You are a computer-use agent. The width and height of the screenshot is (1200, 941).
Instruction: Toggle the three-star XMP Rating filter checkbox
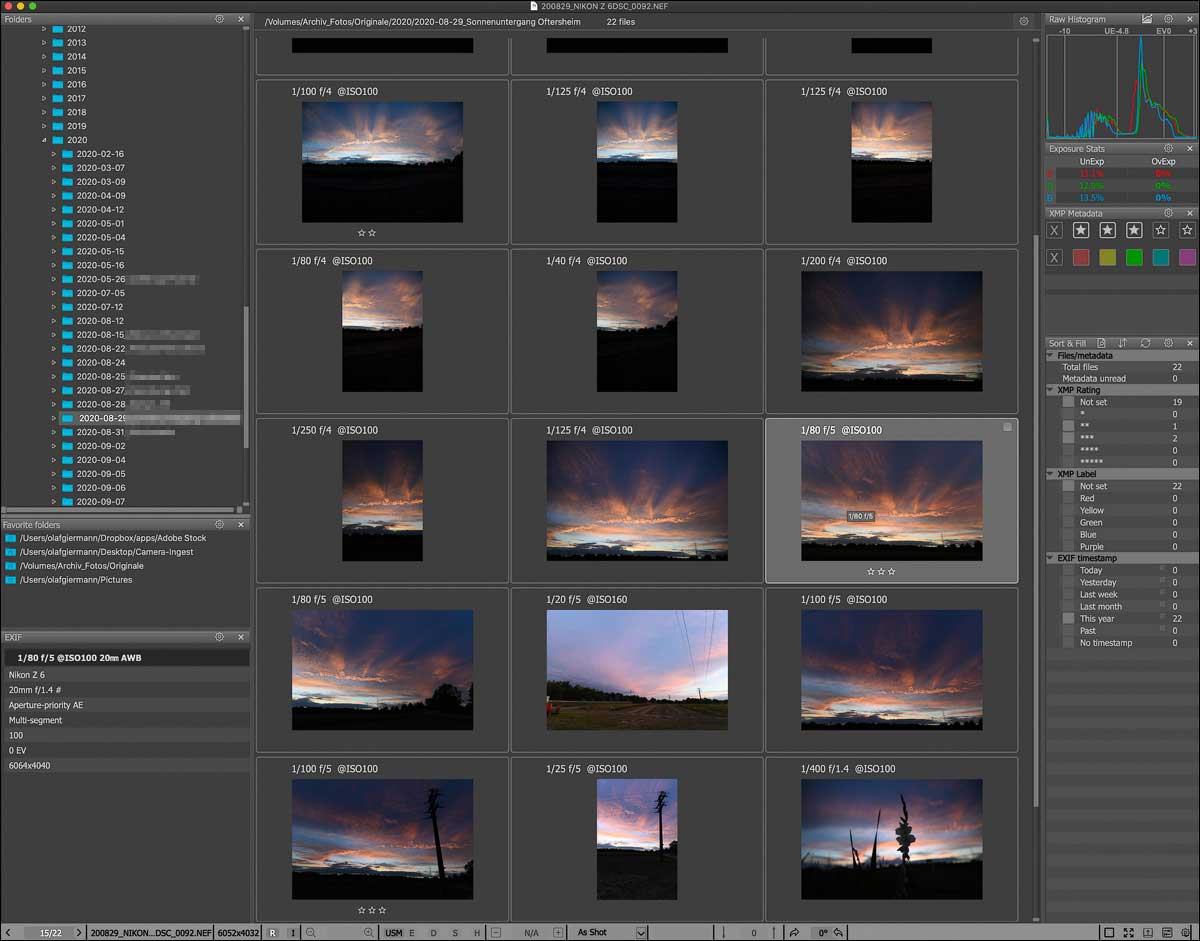click(x=1068, y=438)
